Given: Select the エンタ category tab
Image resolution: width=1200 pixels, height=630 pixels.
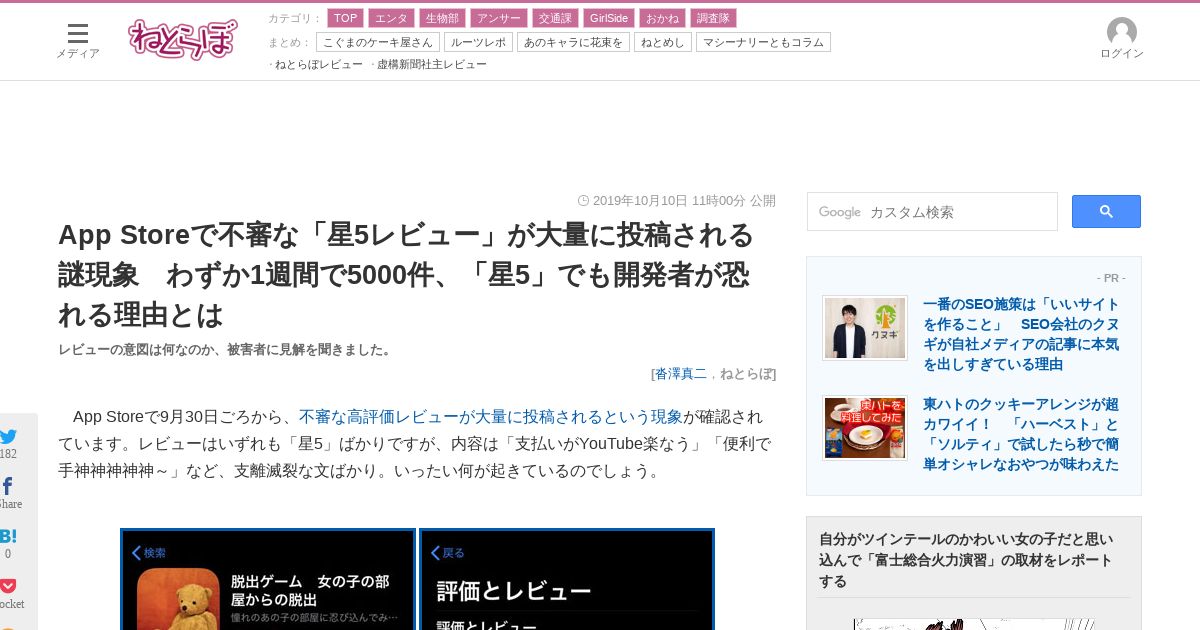Looking at the screenshot, I should click(391, 18).
